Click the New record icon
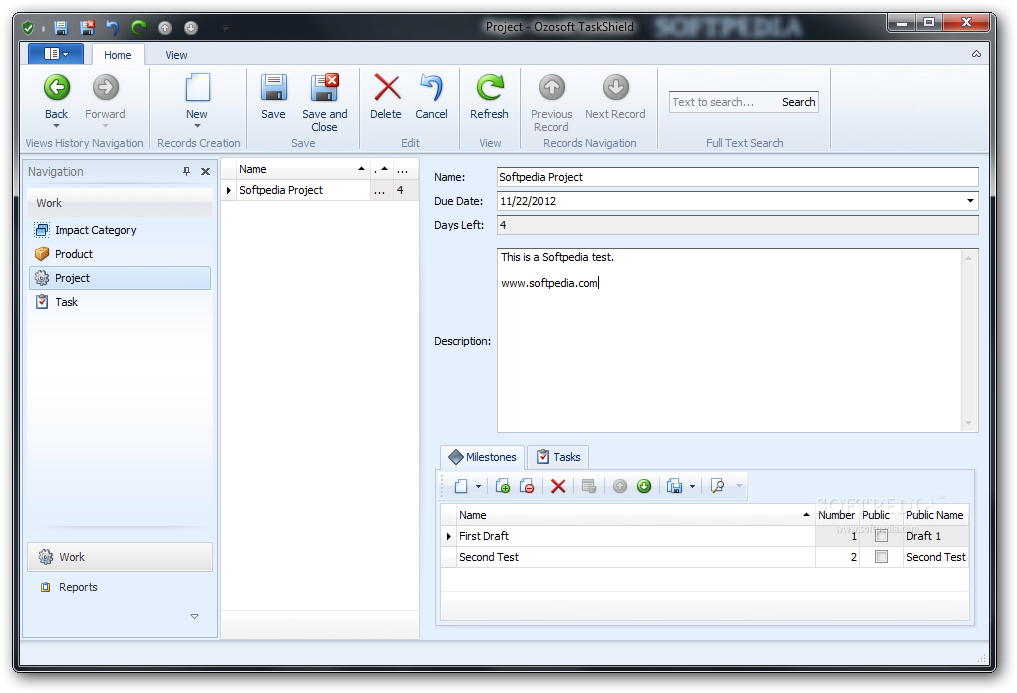1017x693 pixels. [197, 88]
